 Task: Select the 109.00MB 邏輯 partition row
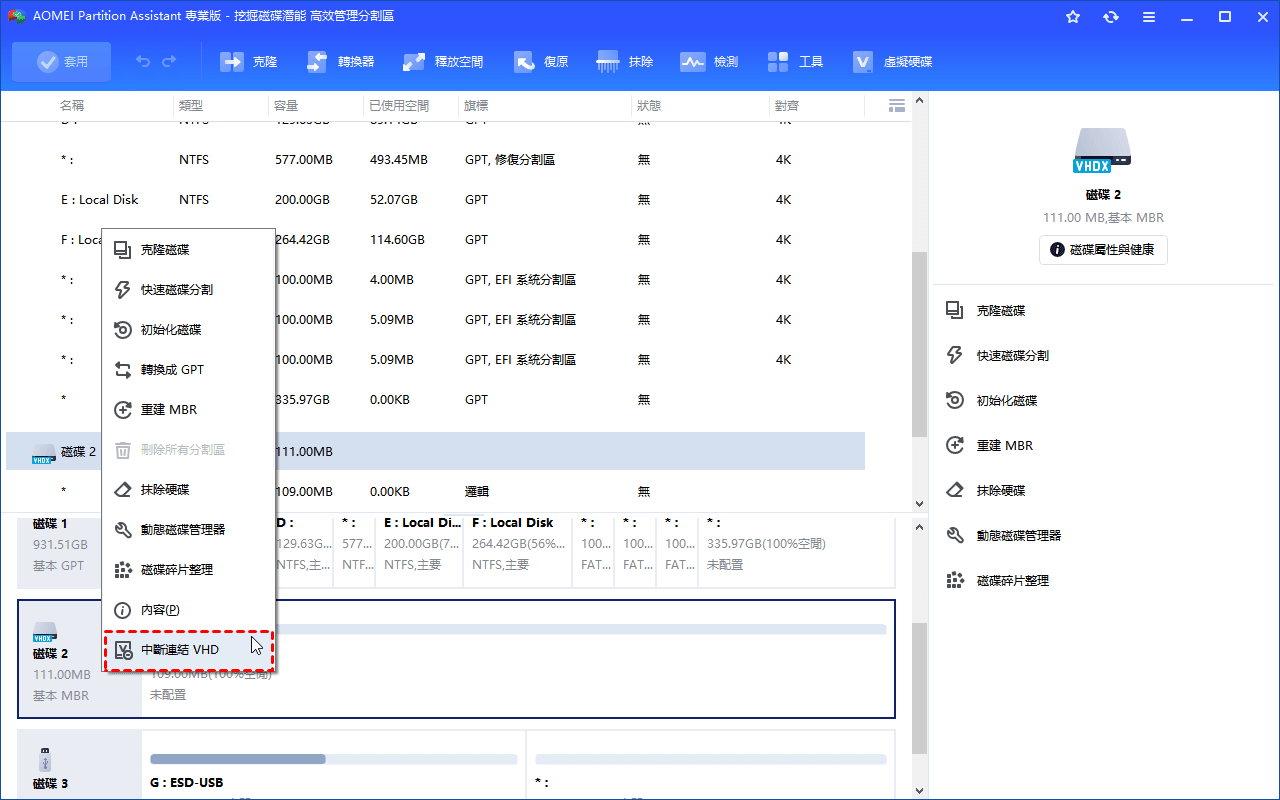pos(435,492)
